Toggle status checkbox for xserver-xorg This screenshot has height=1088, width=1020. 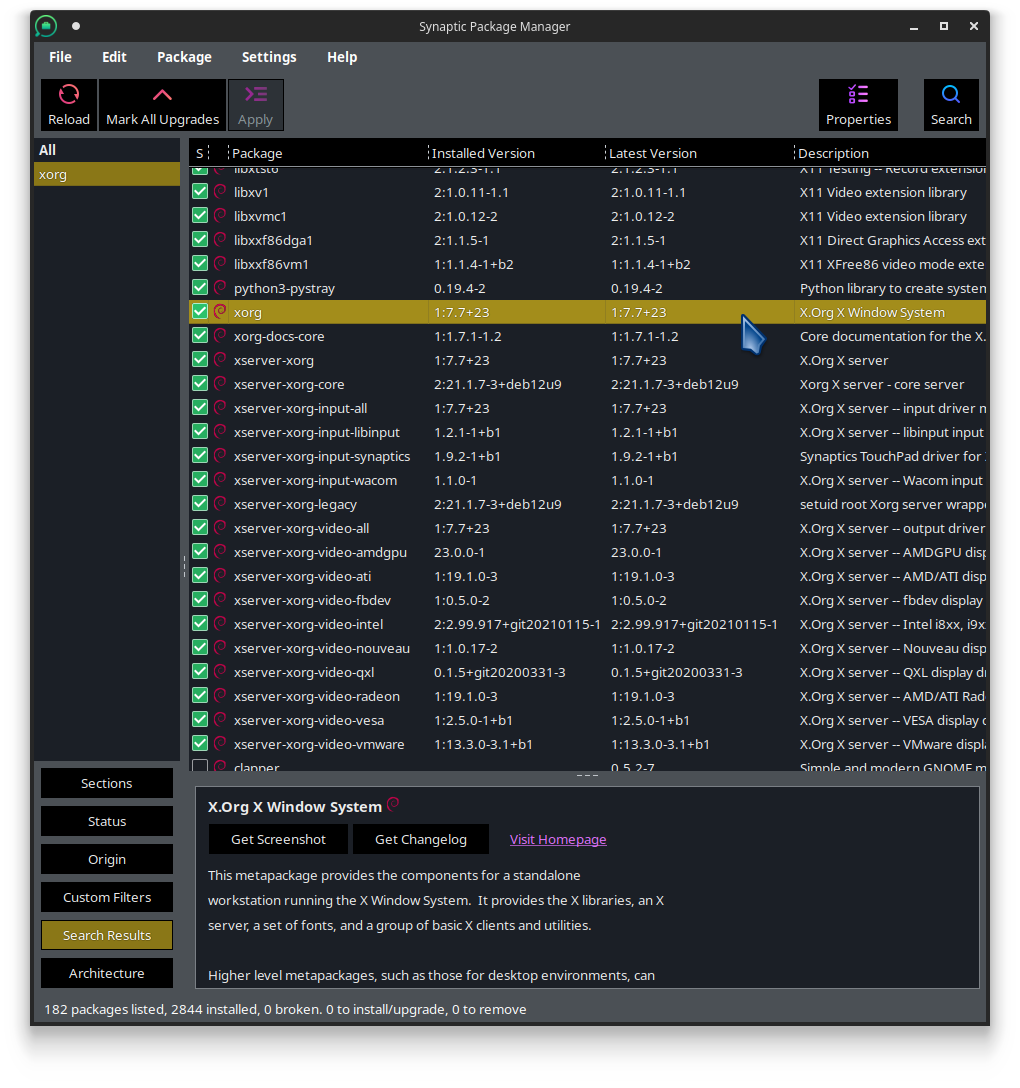point(200,359)
